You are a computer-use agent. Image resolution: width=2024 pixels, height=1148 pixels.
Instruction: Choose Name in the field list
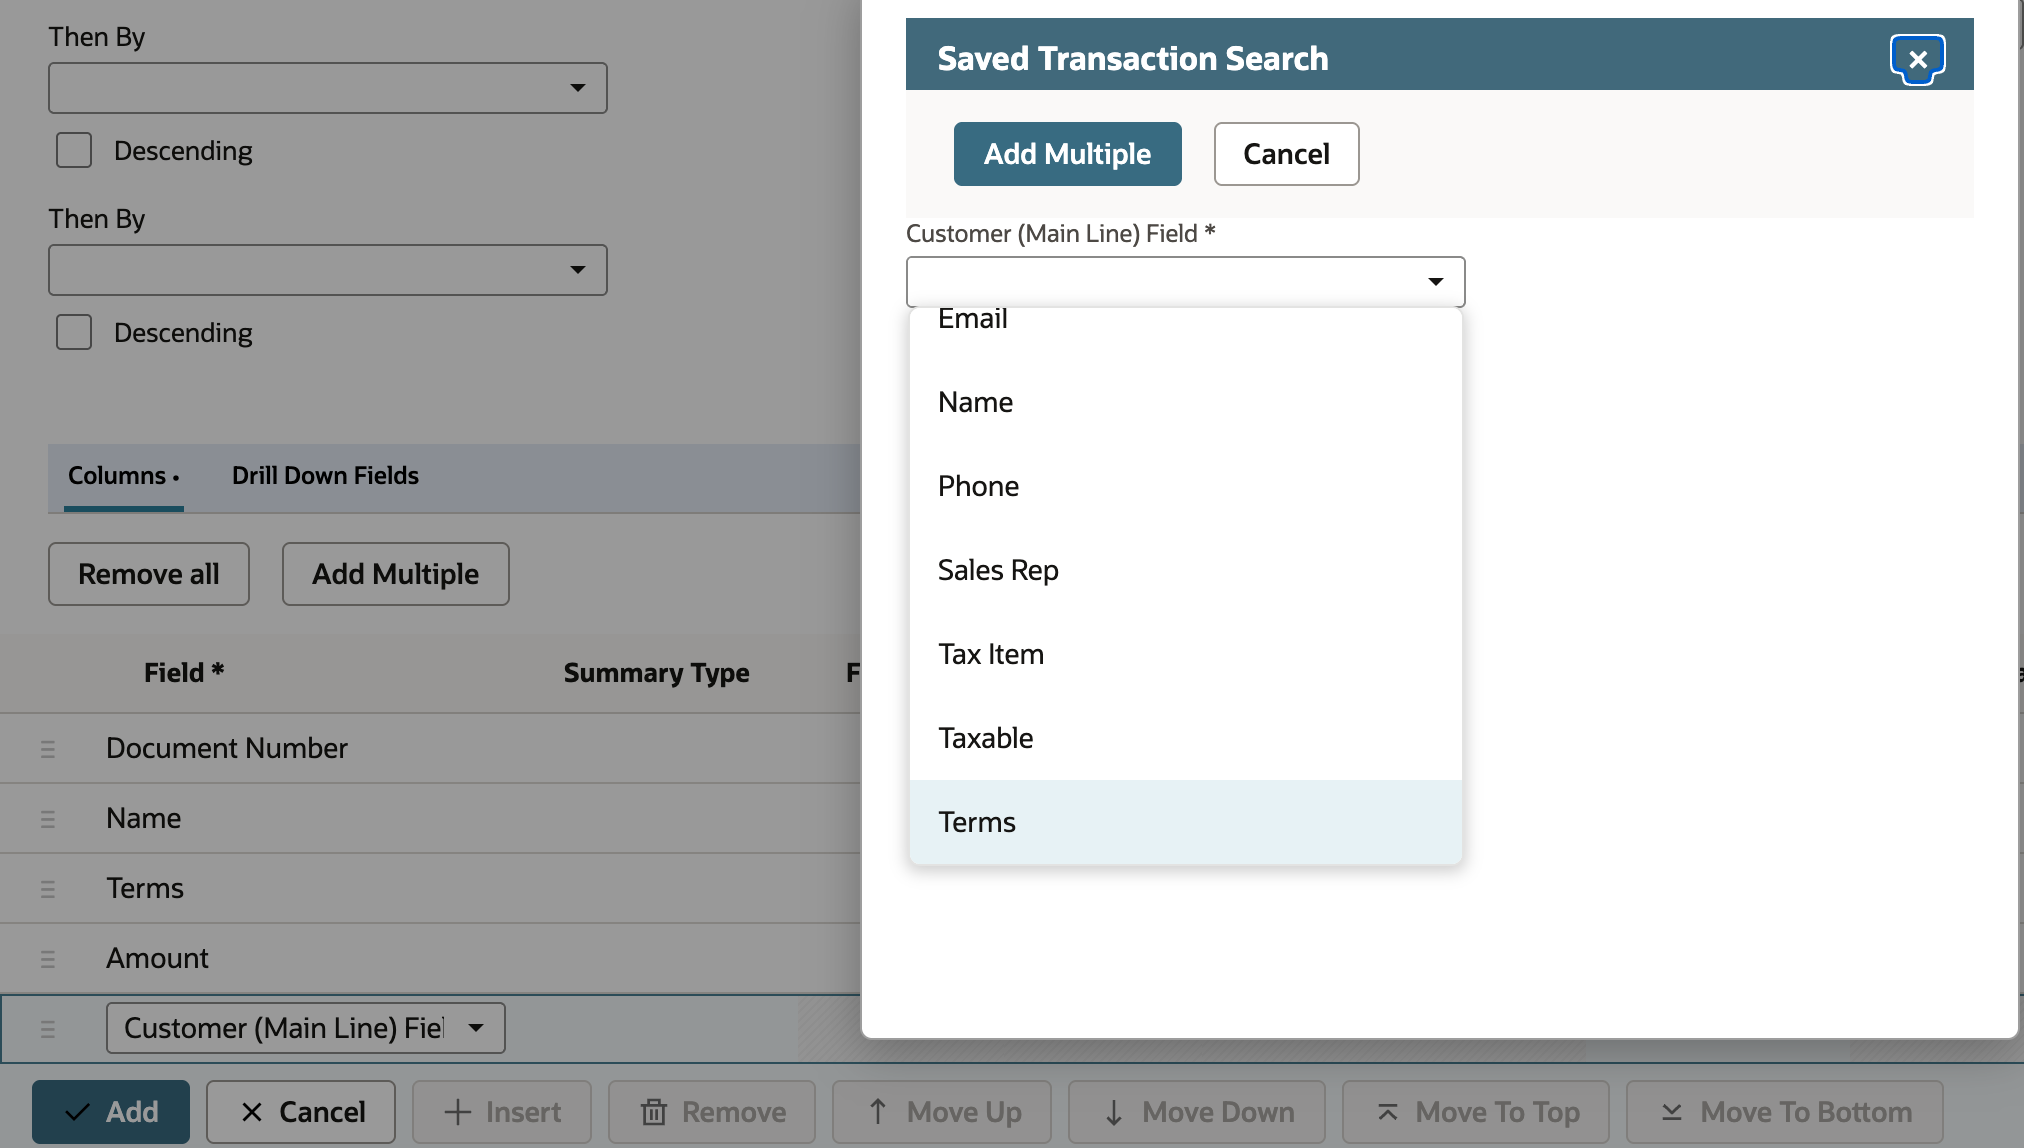(1186, 402)
